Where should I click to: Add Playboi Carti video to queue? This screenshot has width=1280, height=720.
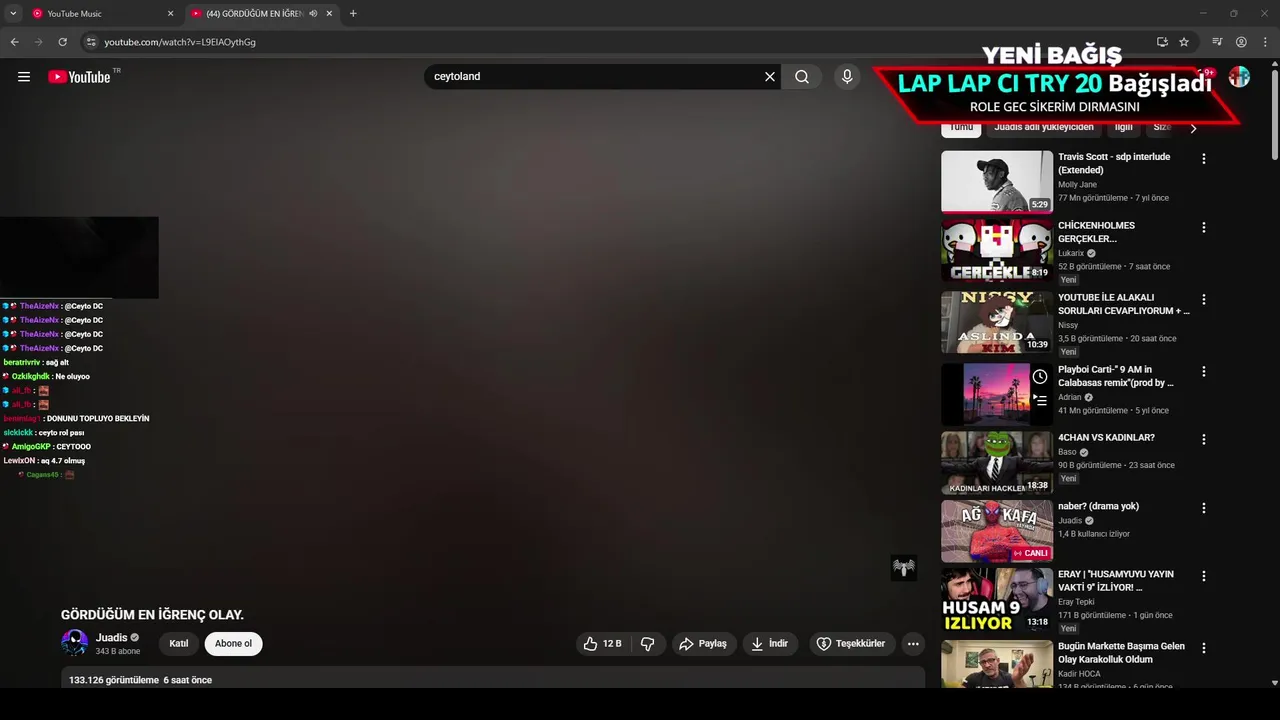tap(1040, 400)
